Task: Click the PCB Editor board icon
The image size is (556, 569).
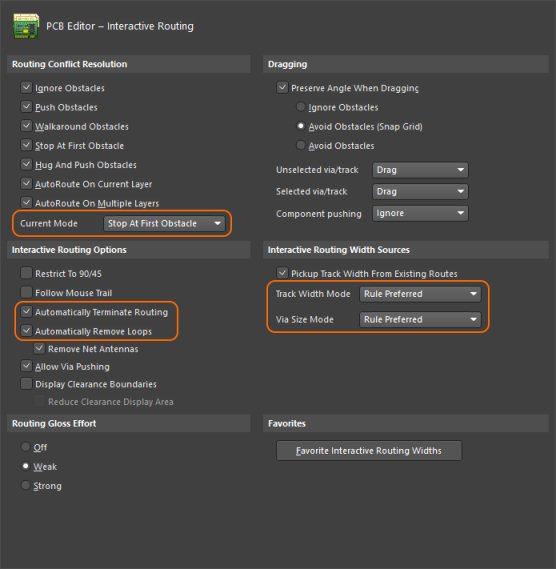Action: tap(26, 26)
